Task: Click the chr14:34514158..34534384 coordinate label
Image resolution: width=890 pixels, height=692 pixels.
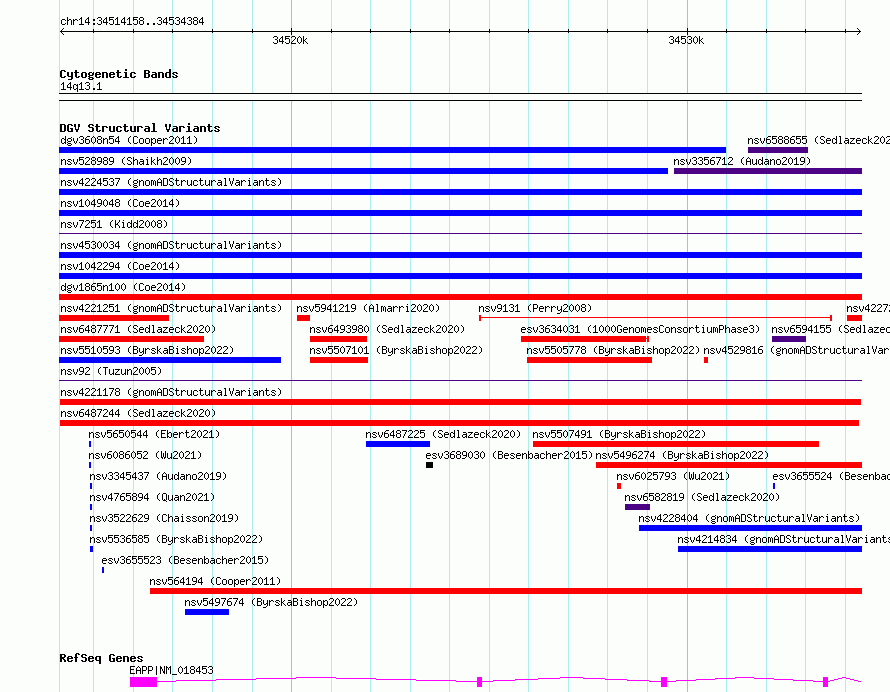Action: (132, 22)
